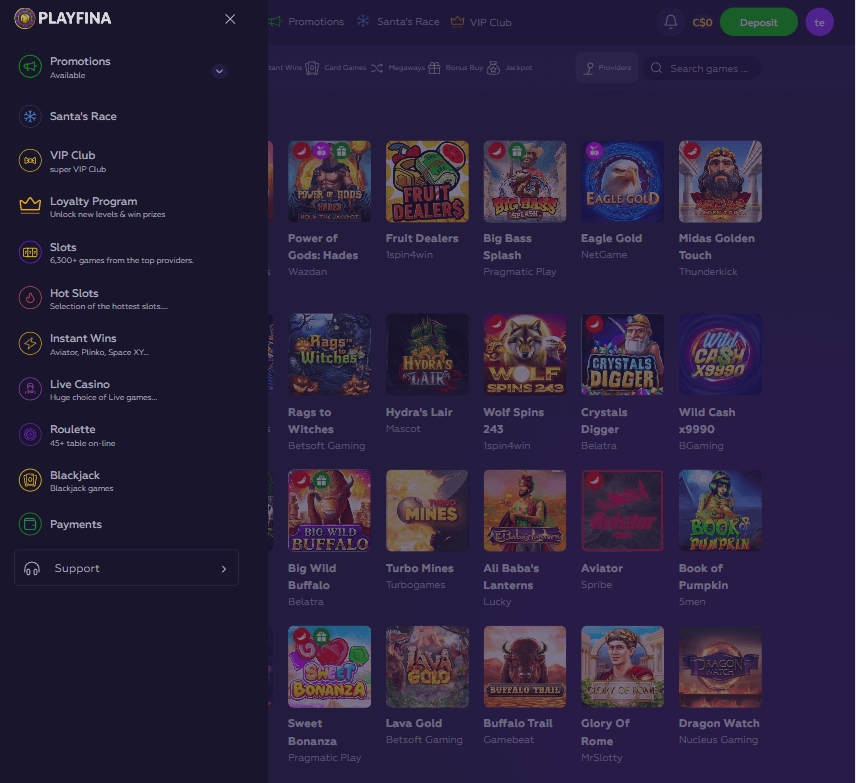The width and height of the screenshot is (856, 783).
Task: Click the Payments wallet icon
Action: [30, 524]
